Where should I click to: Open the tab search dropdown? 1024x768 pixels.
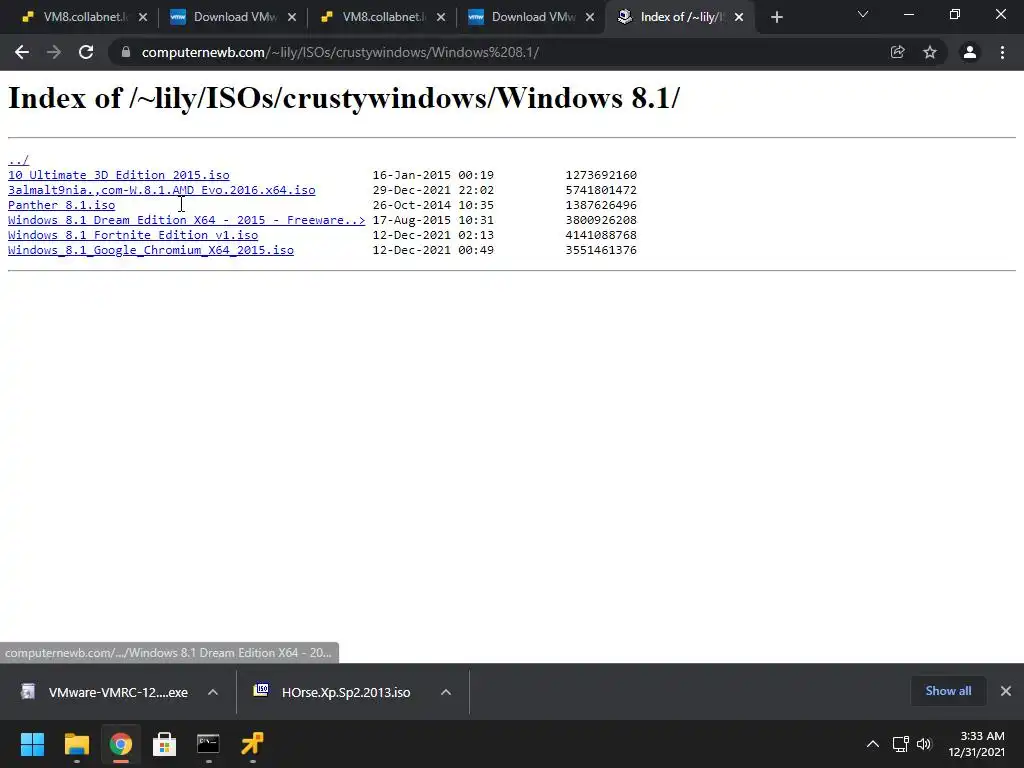863,14
